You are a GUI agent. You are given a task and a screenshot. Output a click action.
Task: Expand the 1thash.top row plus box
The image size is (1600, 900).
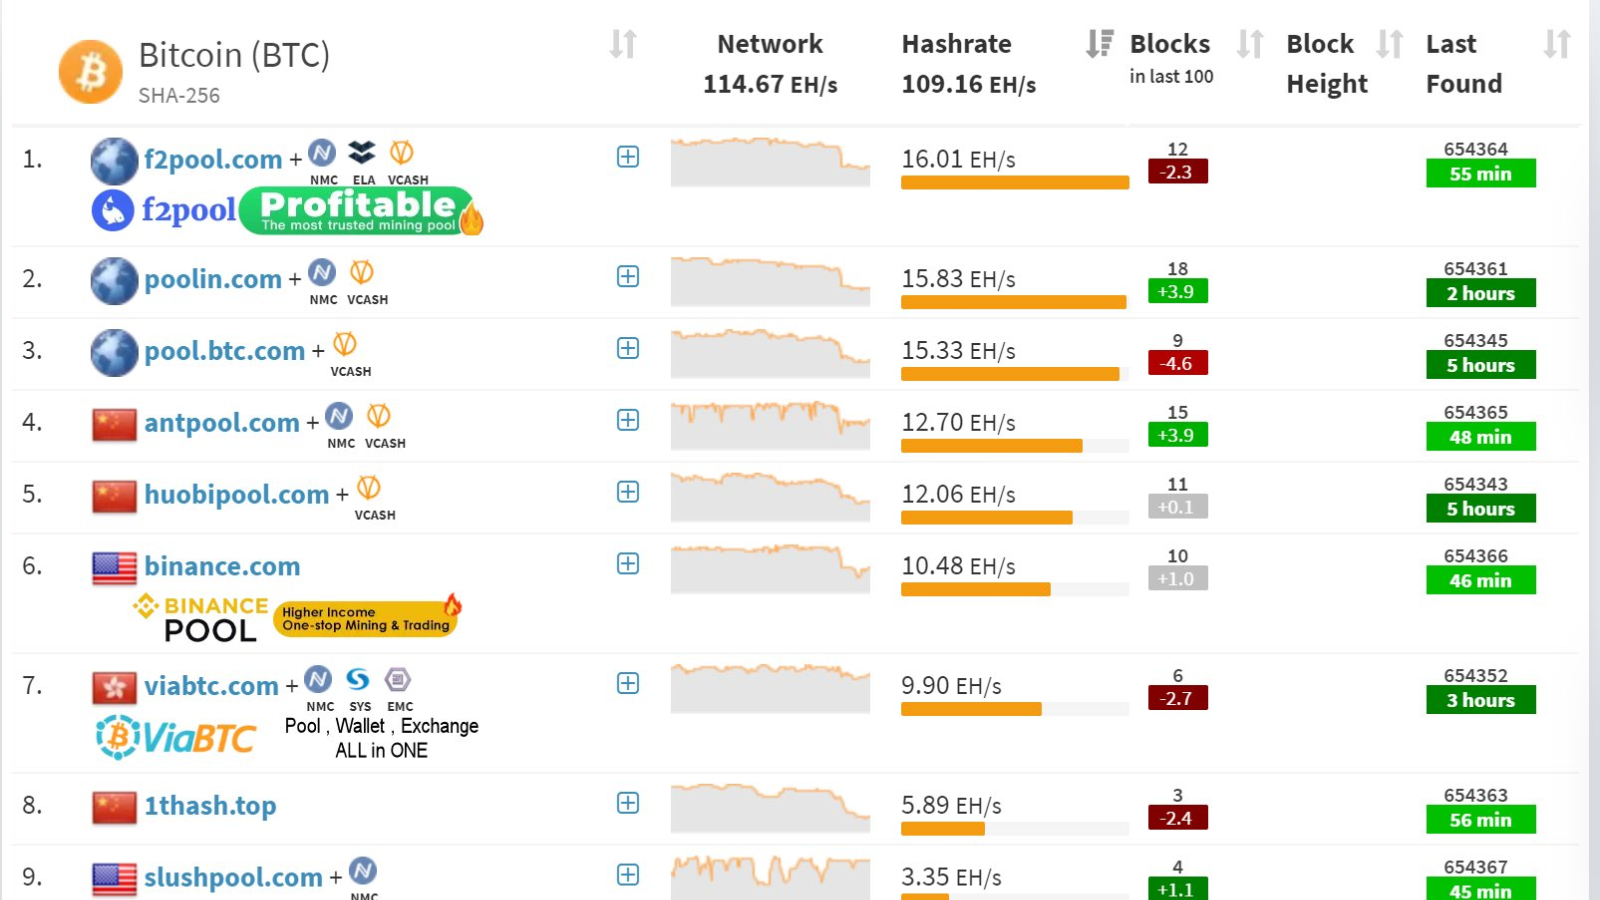pyautogui.click(x=628, y=803)
